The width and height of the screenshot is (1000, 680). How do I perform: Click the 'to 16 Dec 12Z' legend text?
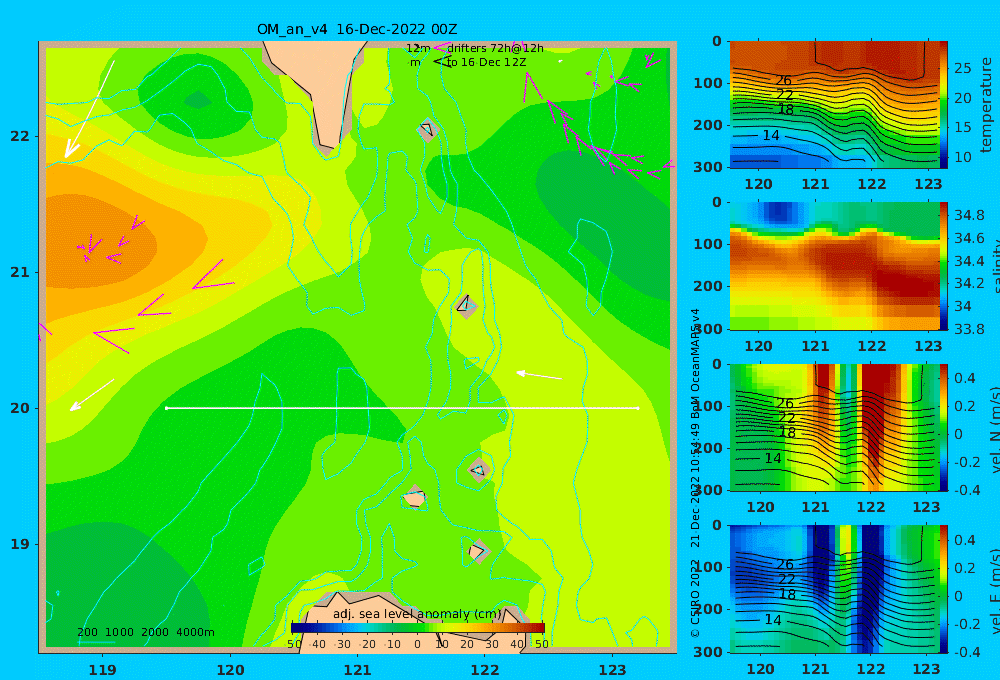(486, 62)
